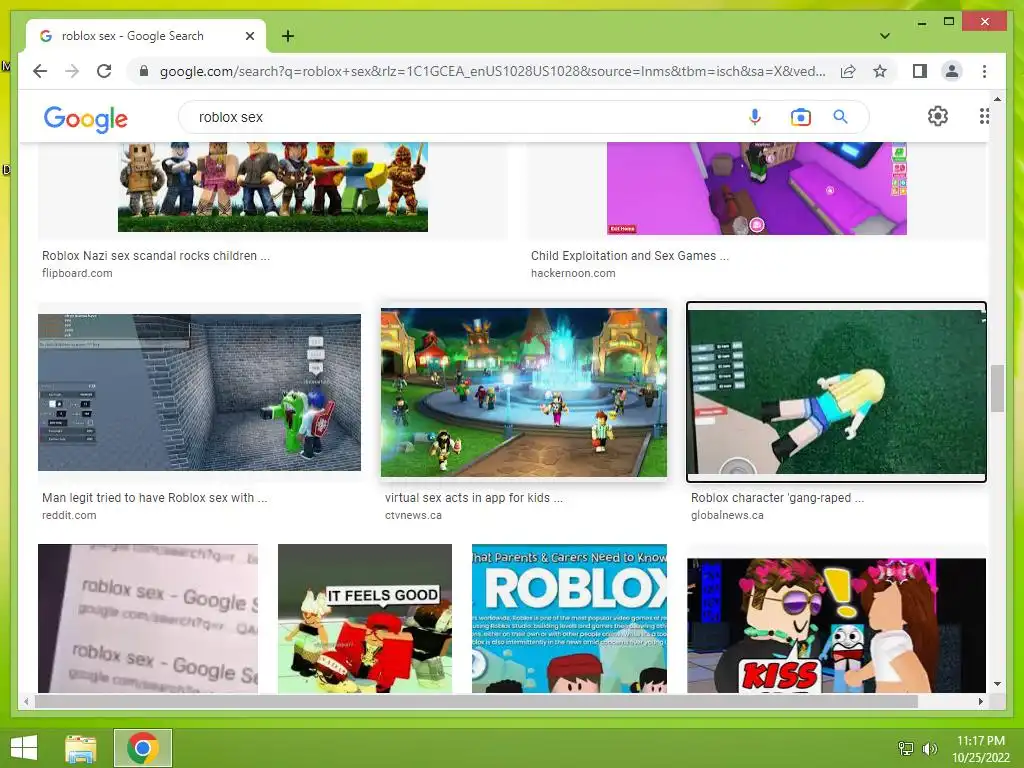Screen dimensions: 1024x768
Task: Click the Chrome taskbar icon
Action: [143, 748]
